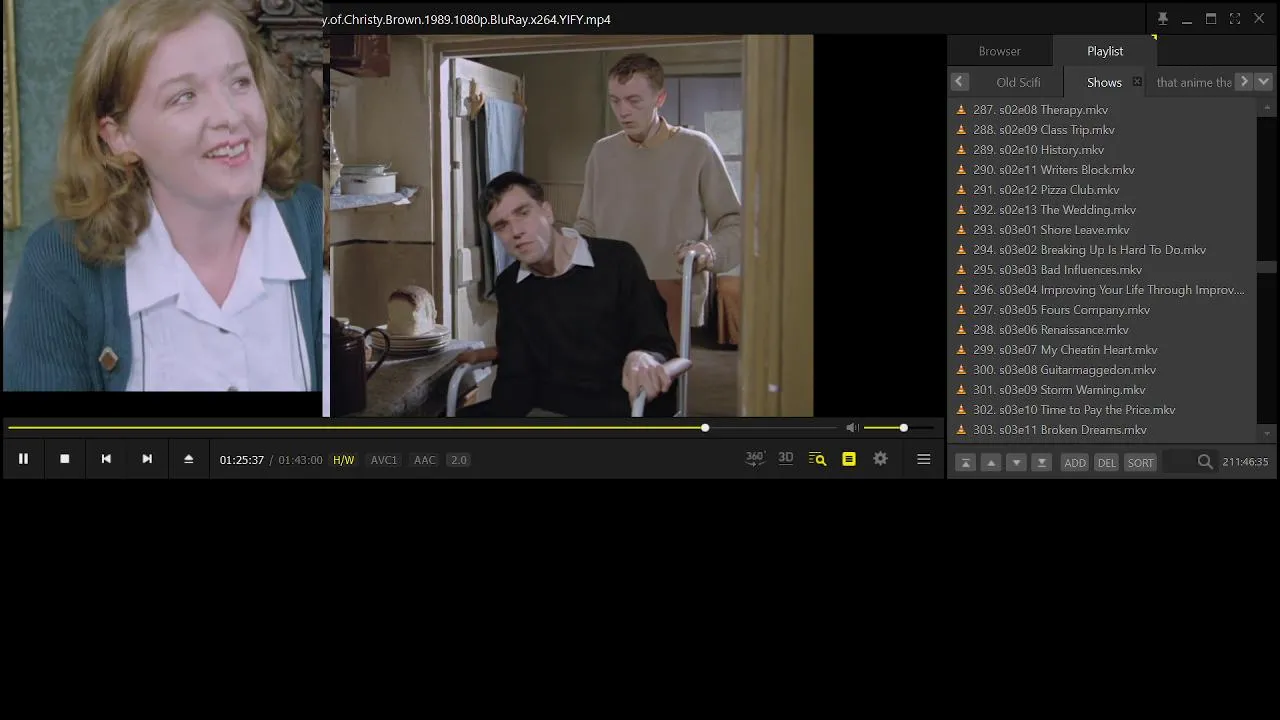Move selected item to bottom of playlist

click(x=1041, y=462)
